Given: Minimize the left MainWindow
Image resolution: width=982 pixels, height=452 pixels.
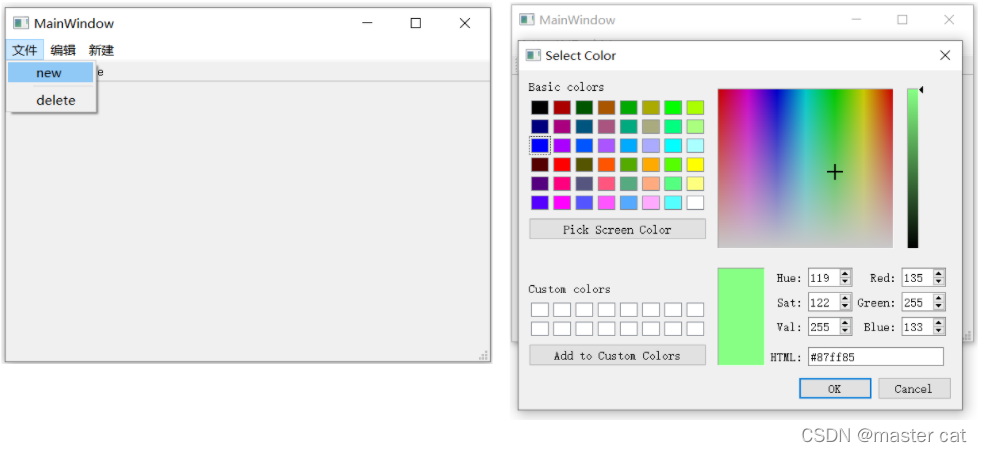Looking at the screenshot, I should coord(367,23).
